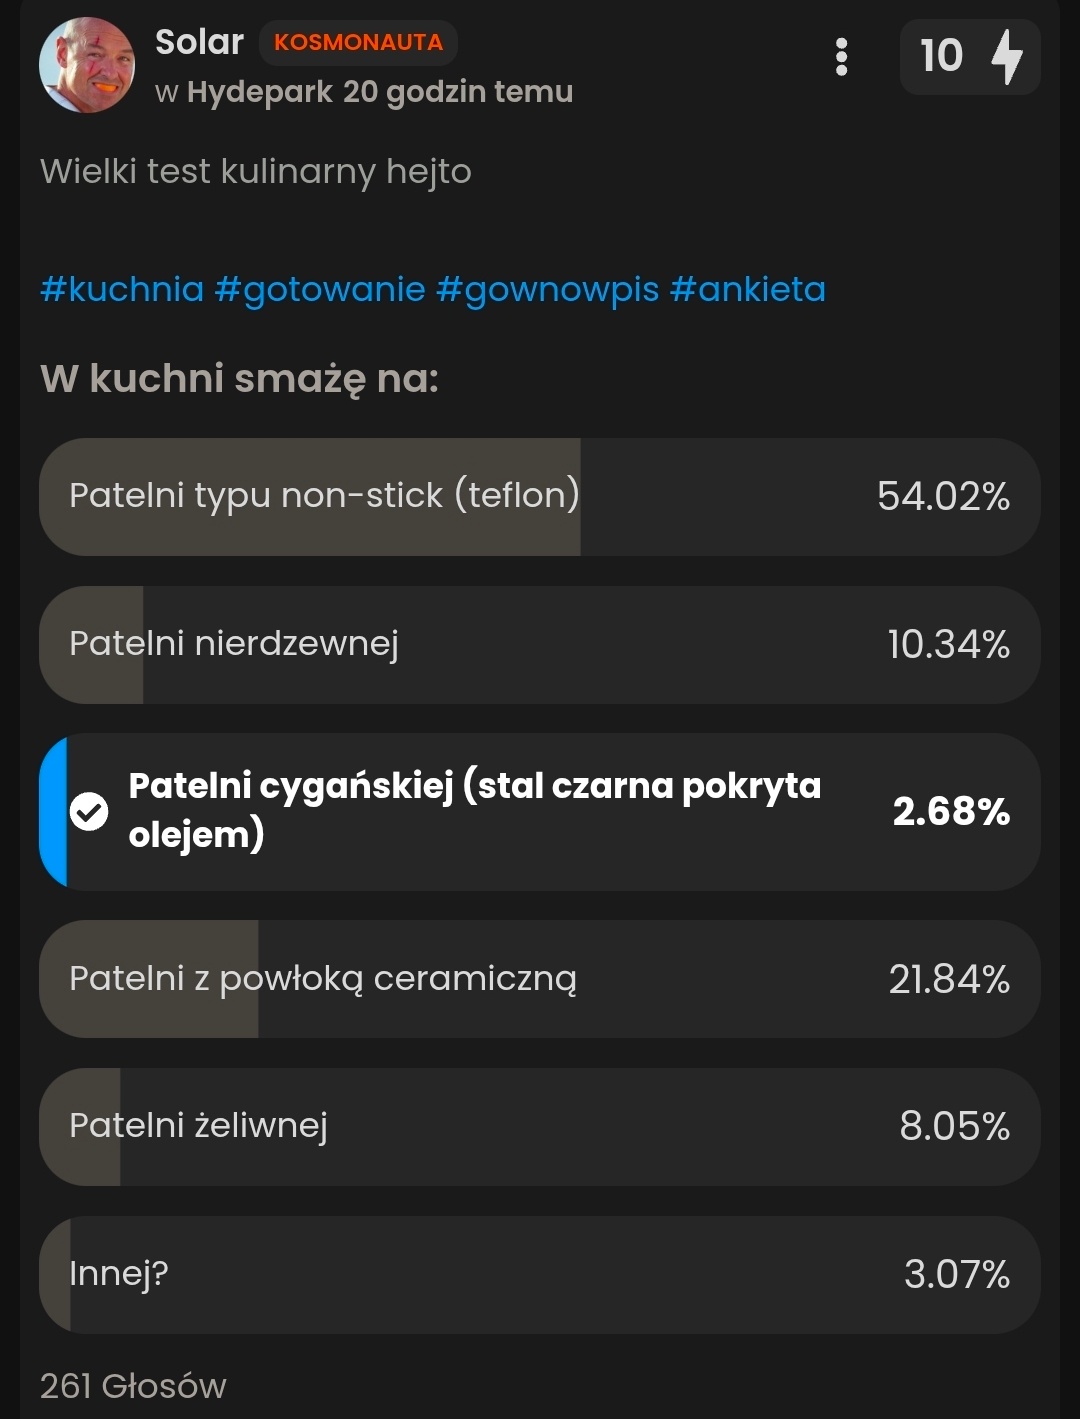Click the vote count number 10
1080x1419 pixels.
click(x=941, y=57)
